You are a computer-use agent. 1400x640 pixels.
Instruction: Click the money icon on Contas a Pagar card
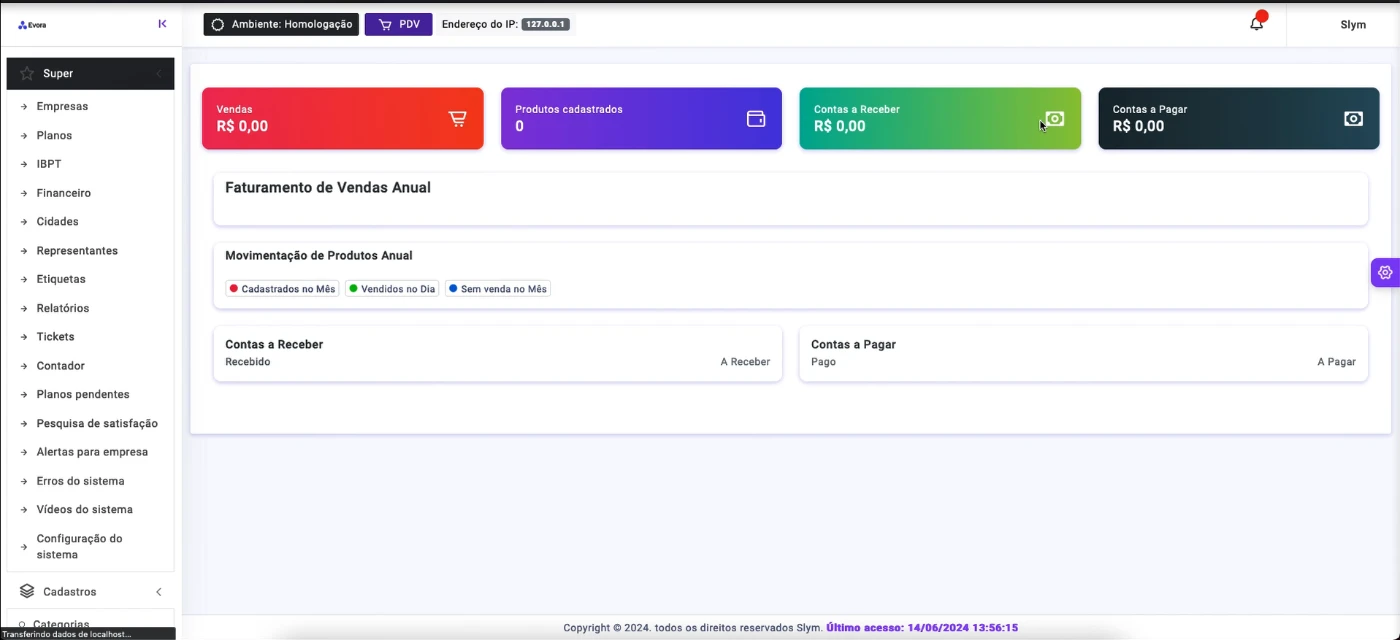pyautogui.click(x=1353, y=119)
